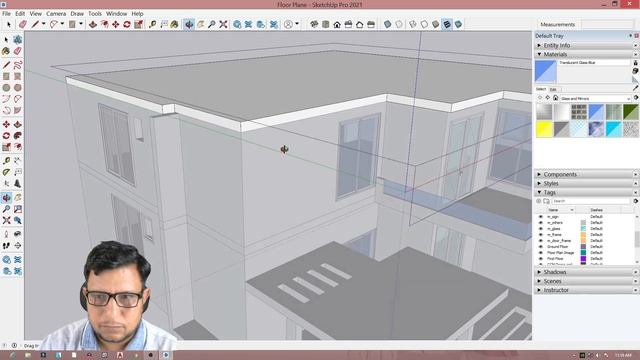Image resolution: width=640 pixels, height=360 pixels.
Task: Open the Draw menu
Action: point(77,13)
